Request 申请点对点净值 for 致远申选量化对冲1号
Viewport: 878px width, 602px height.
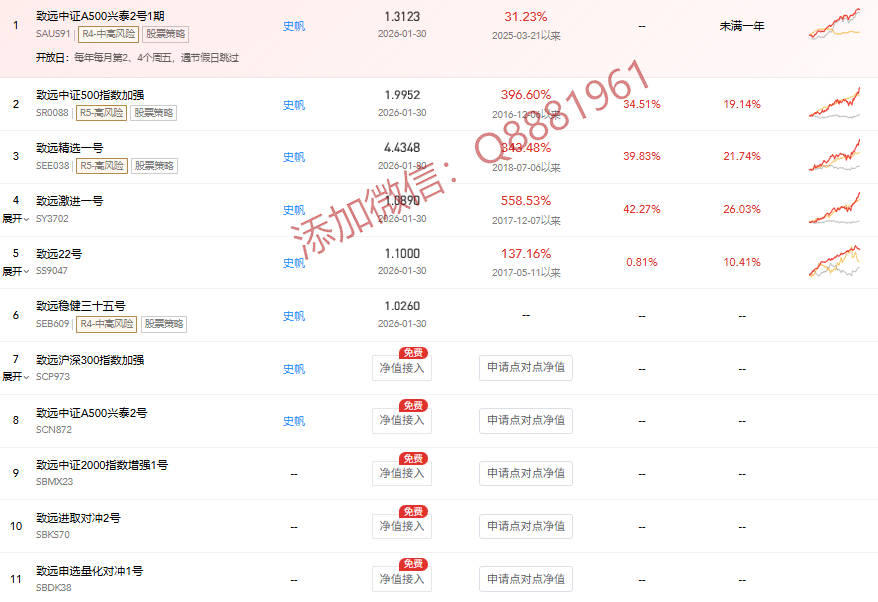click(525, 579)
